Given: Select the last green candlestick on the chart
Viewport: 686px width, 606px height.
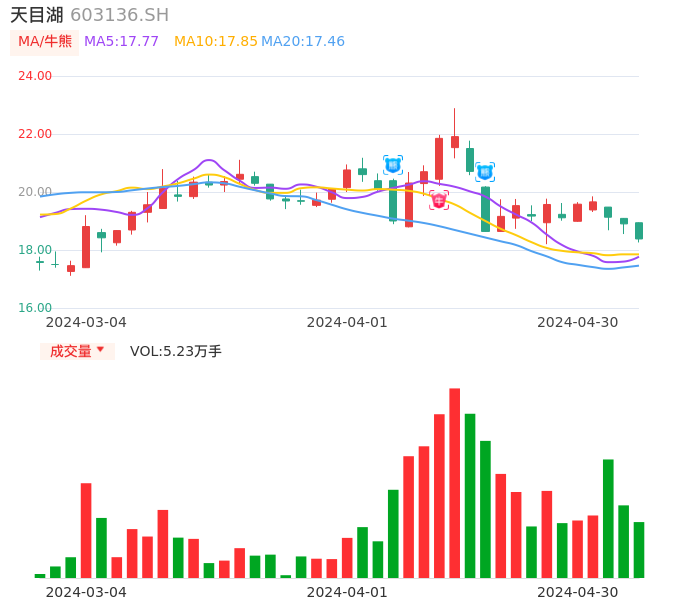Looking at the screenshot, I should click(639, 230).
